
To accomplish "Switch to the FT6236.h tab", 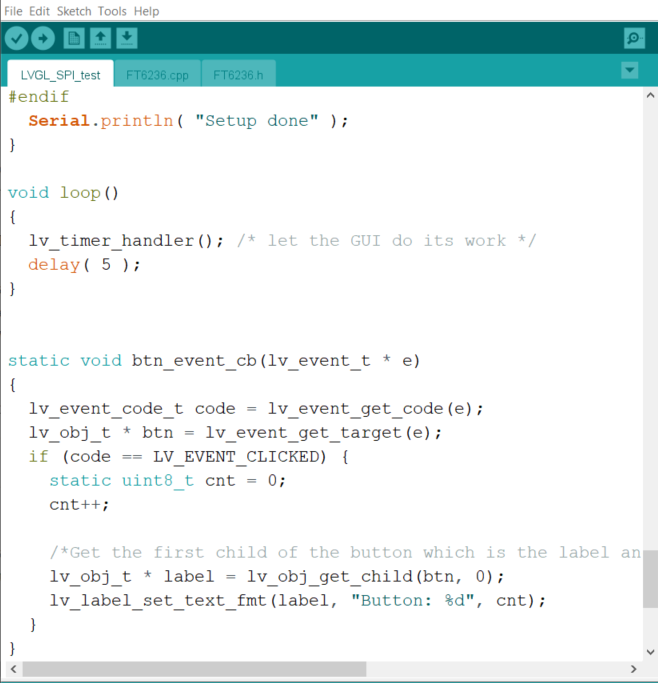I will (238, 75).
